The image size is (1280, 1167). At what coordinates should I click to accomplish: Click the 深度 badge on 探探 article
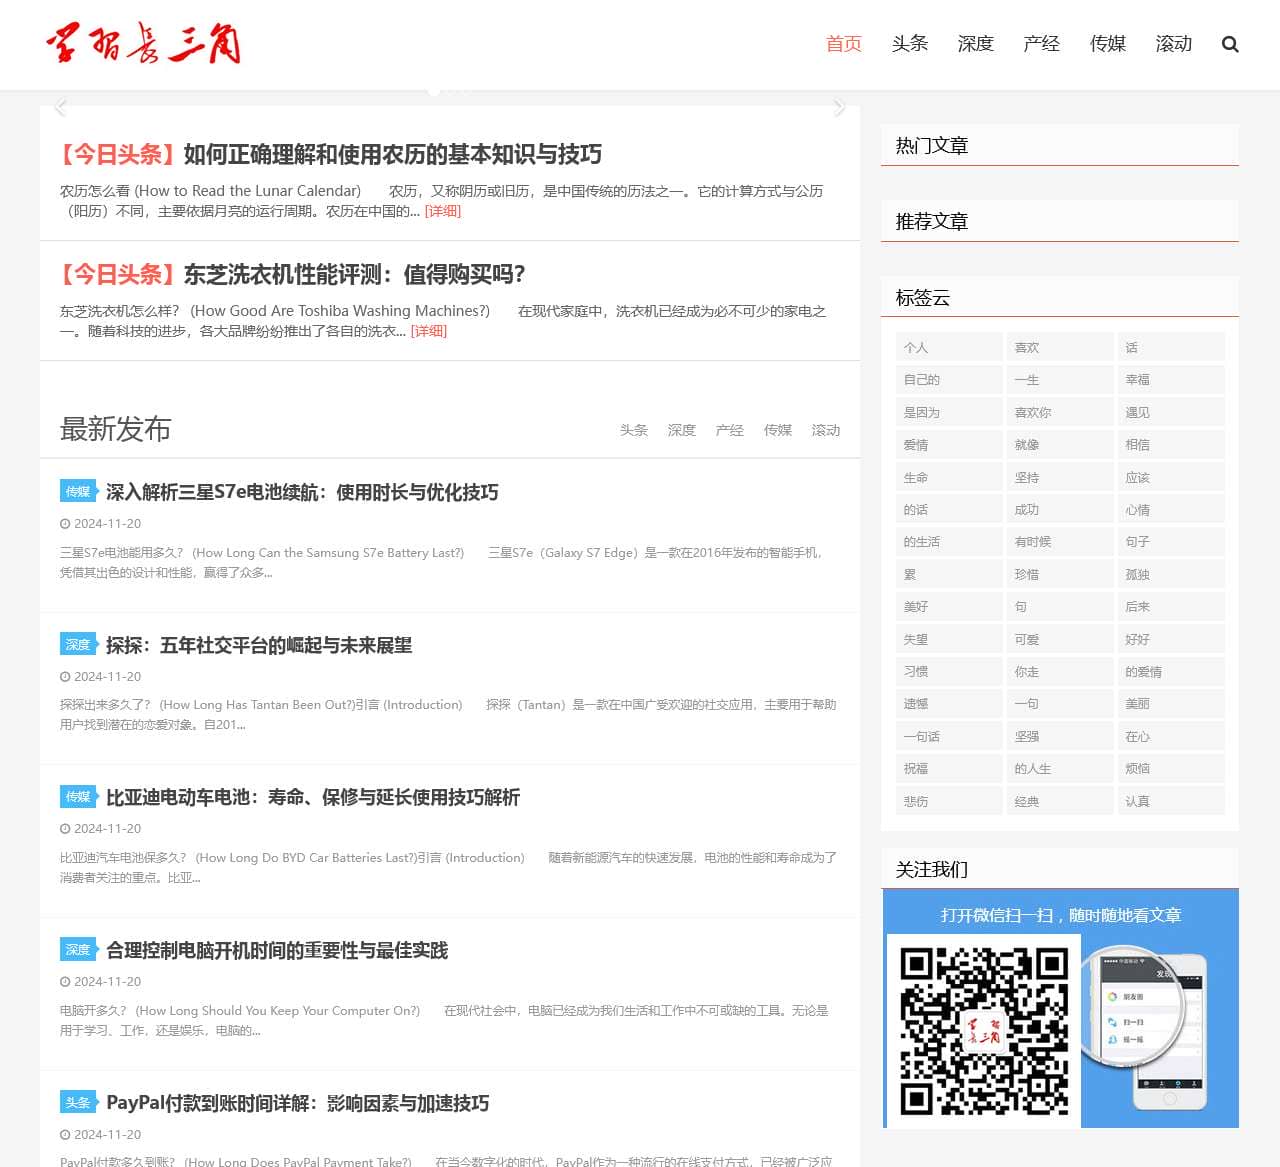click(x=78, y=644)
